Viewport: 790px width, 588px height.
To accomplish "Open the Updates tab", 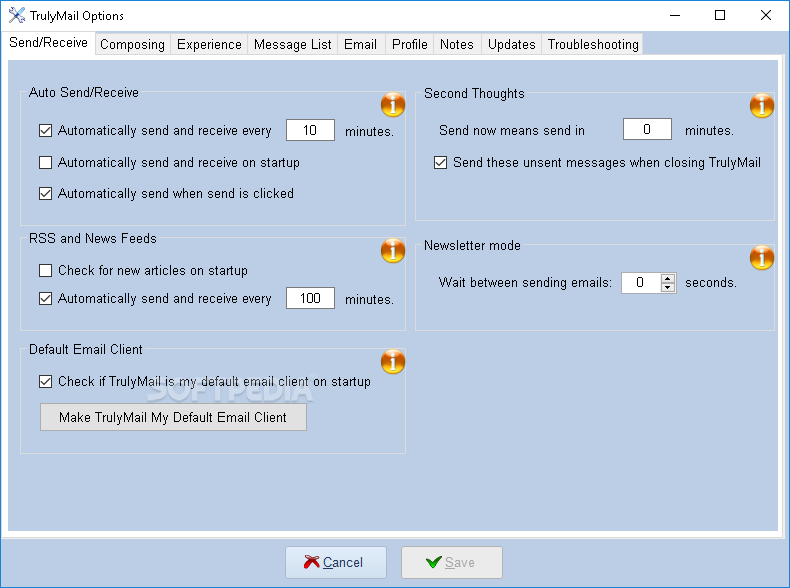I will coord(511,44).
